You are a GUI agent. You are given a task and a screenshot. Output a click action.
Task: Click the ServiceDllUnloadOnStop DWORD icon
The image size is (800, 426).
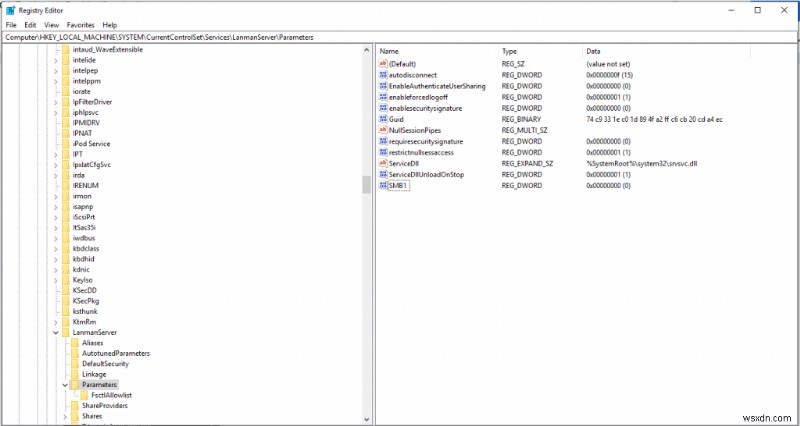383,174
